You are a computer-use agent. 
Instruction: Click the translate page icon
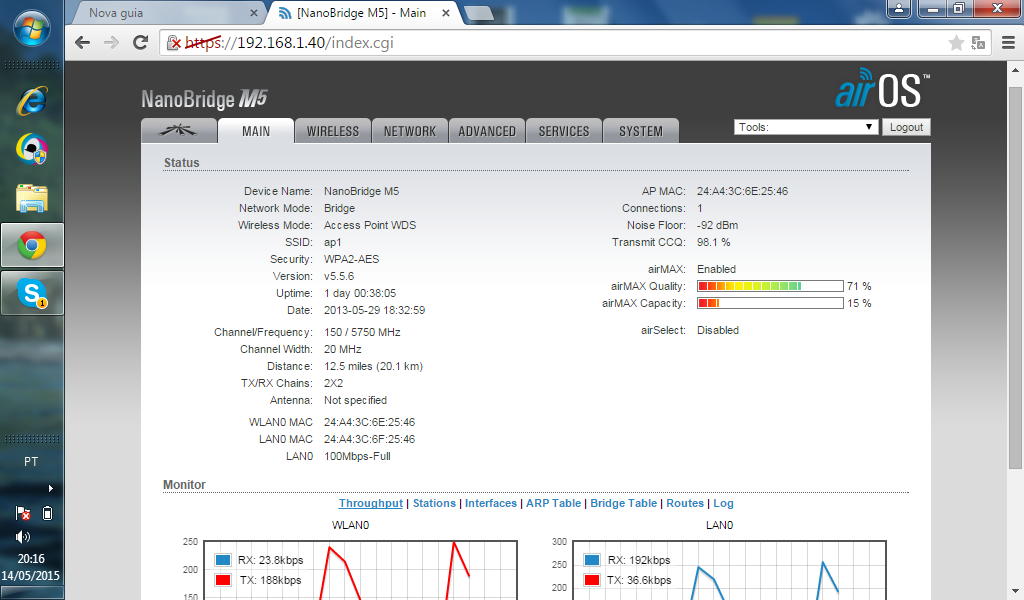(978, 43)
